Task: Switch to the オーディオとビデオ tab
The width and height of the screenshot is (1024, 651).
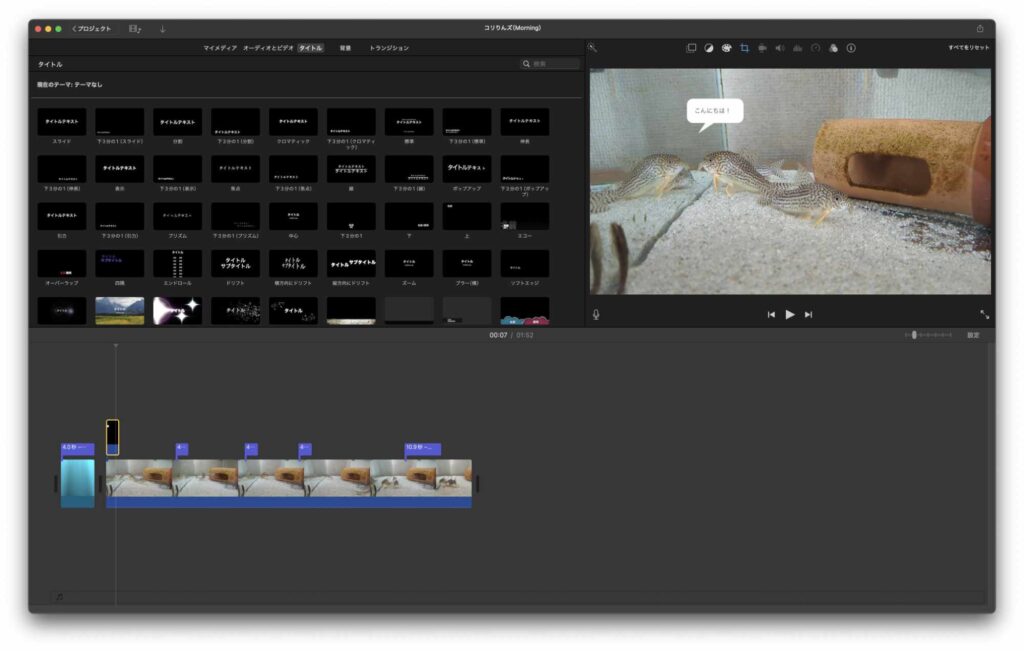Action: (268, 48)
